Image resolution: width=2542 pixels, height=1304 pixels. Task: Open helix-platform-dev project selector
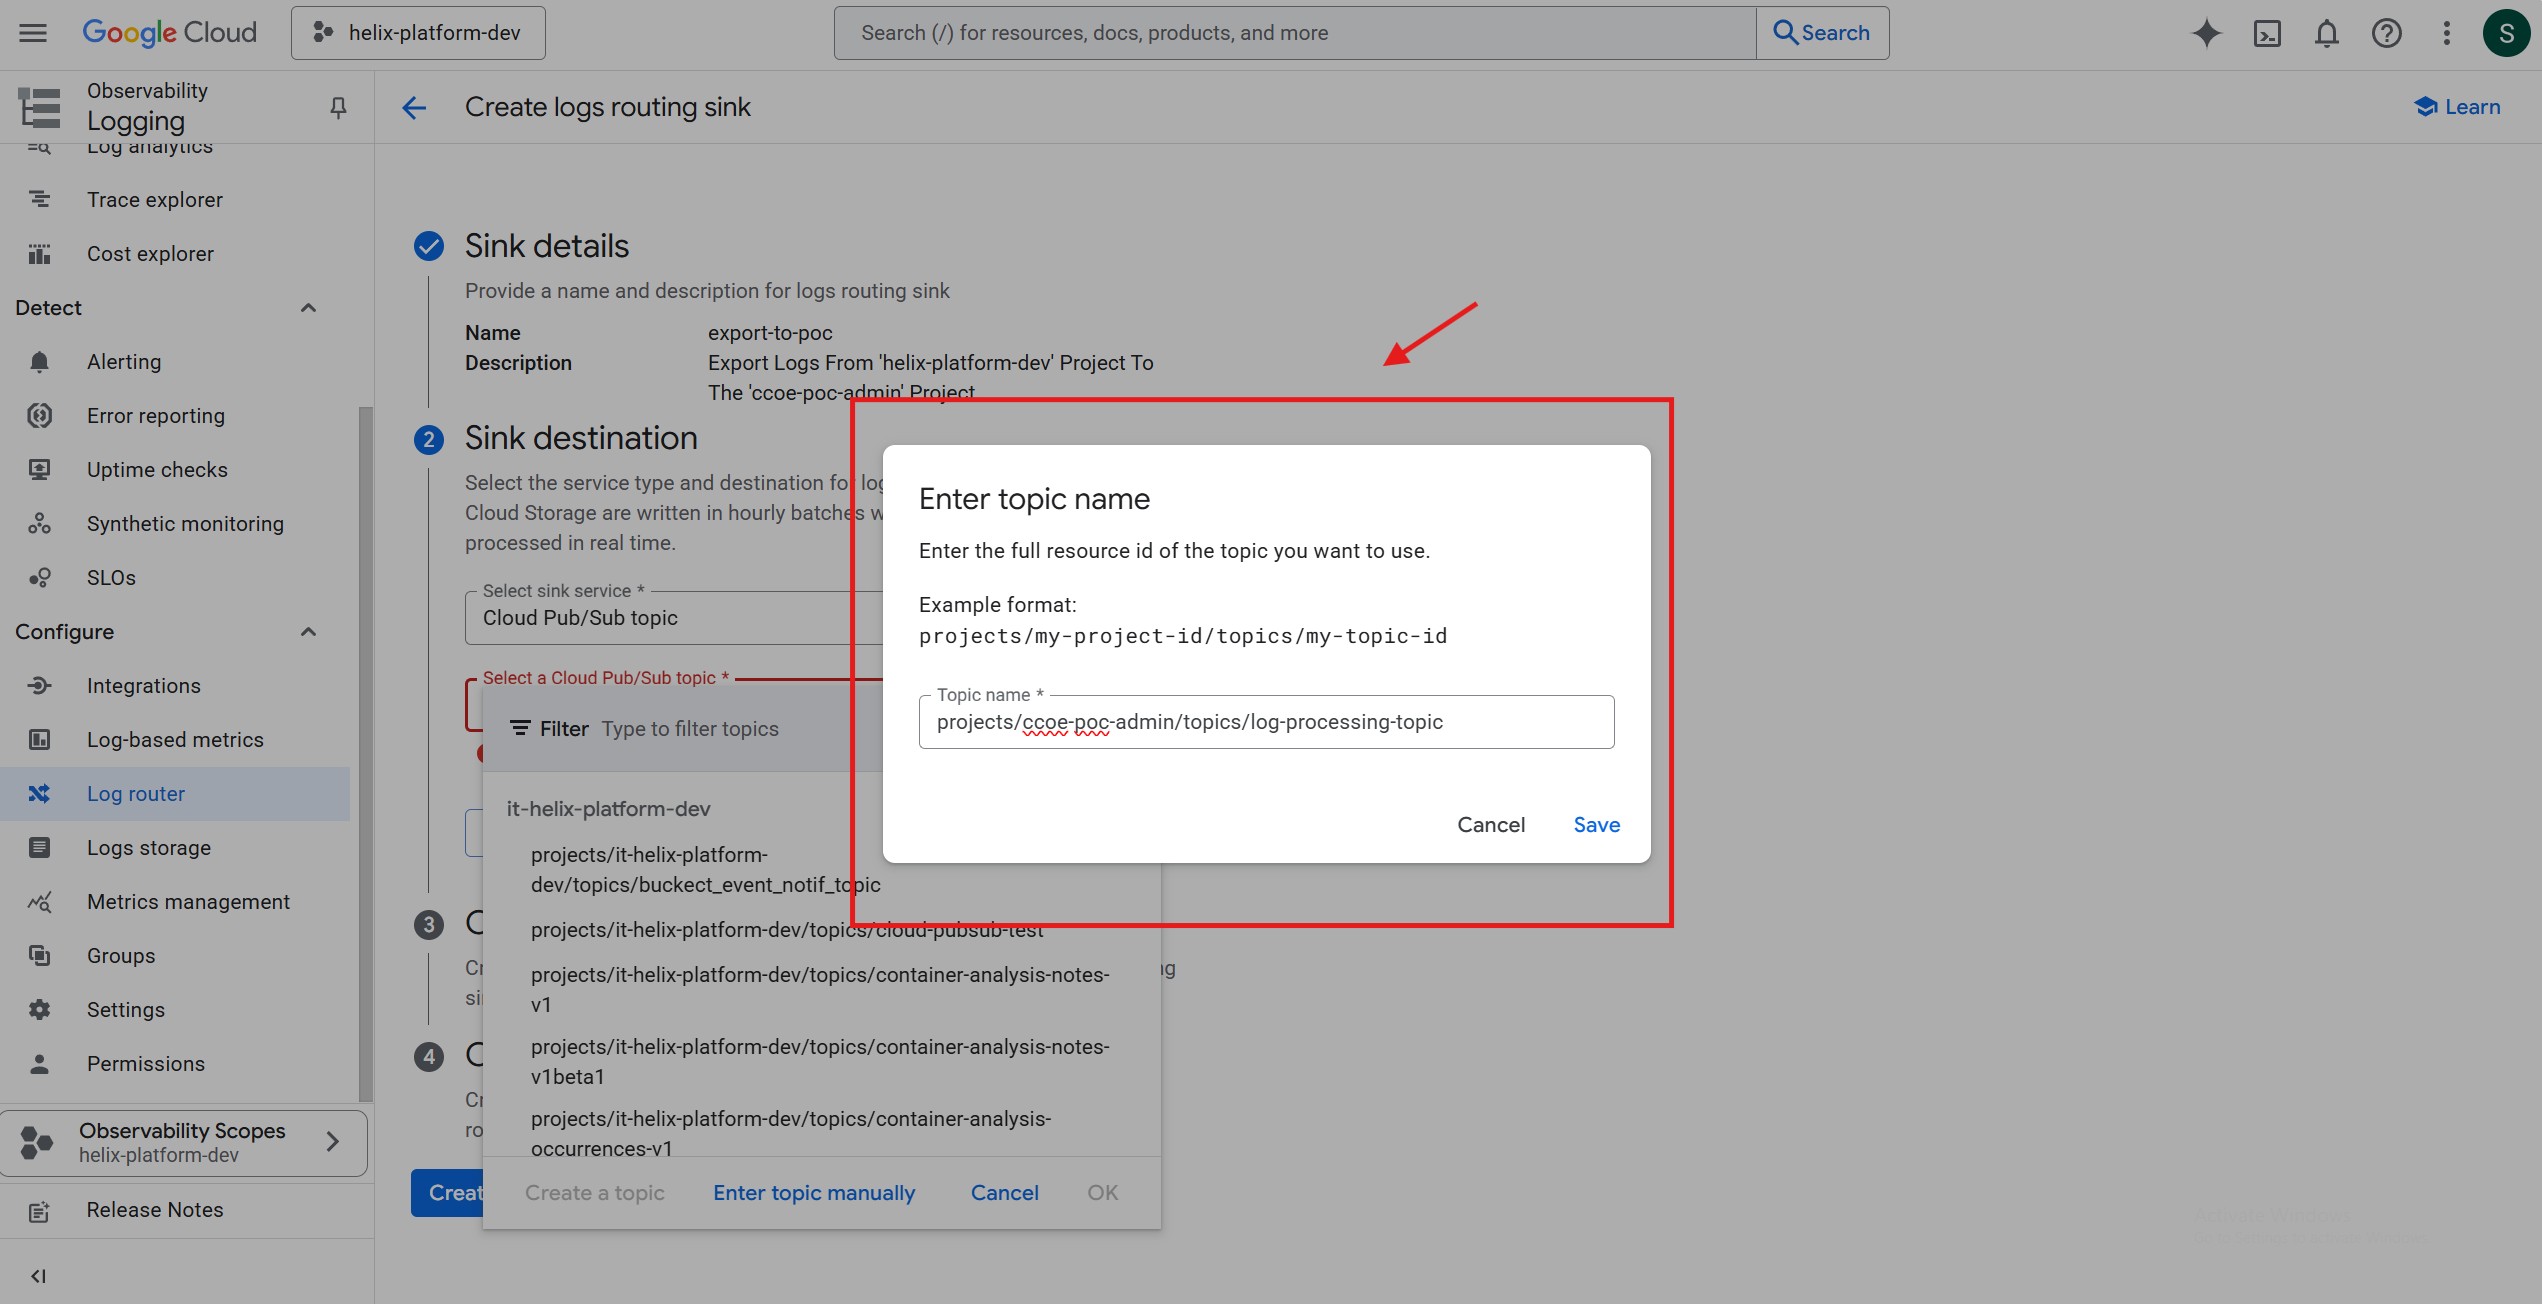pos(418,33)
